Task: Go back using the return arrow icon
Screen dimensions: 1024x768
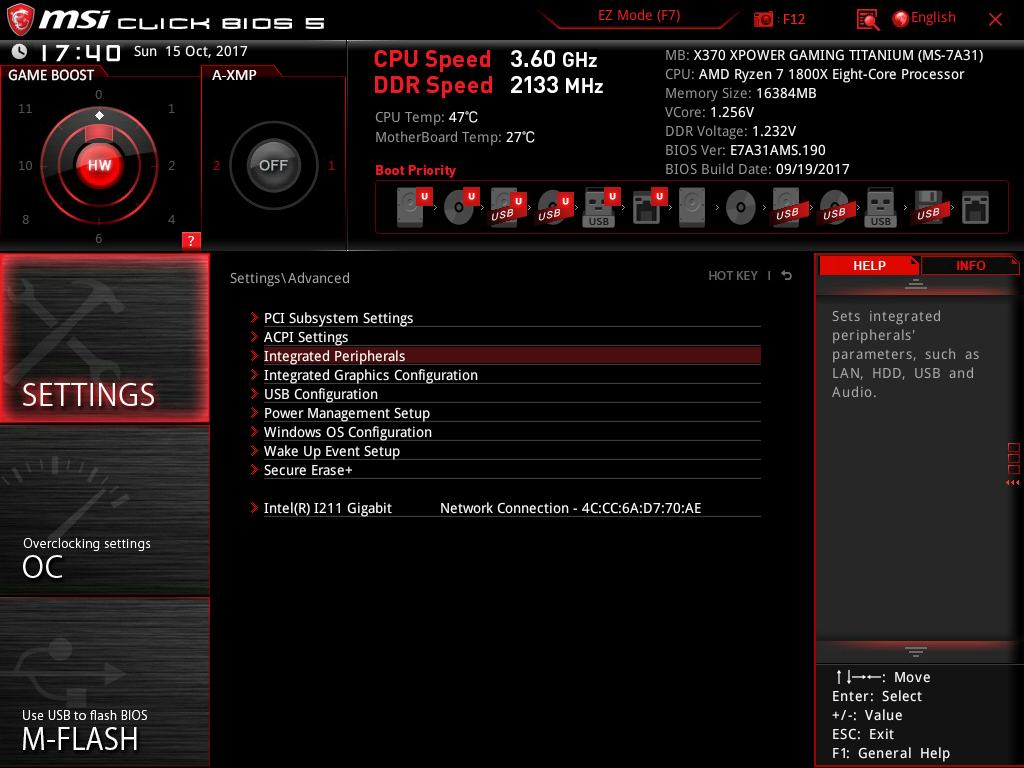Action: (x=787, y=276)
